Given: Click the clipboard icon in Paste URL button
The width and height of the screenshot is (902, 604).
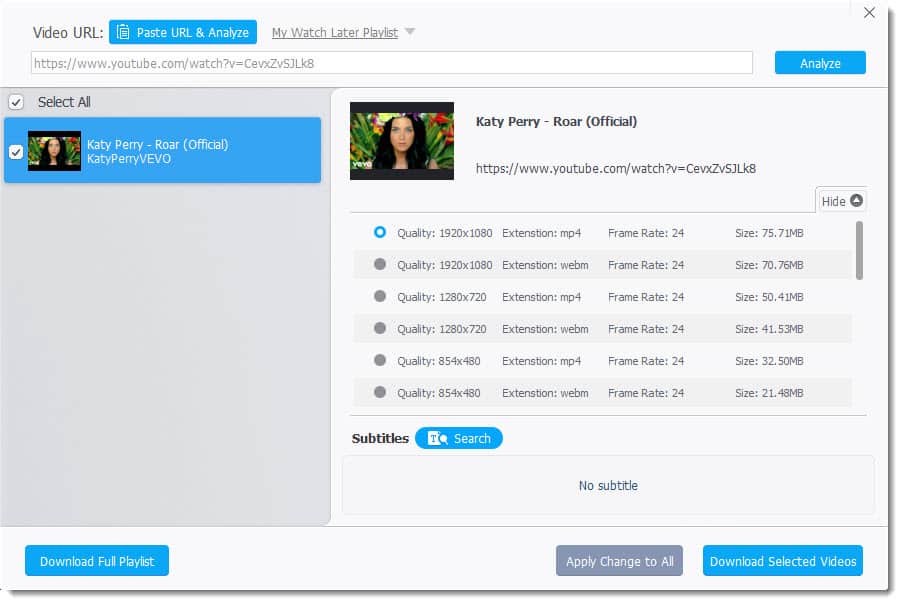Looking at the screenshot, I should [123, 32].
